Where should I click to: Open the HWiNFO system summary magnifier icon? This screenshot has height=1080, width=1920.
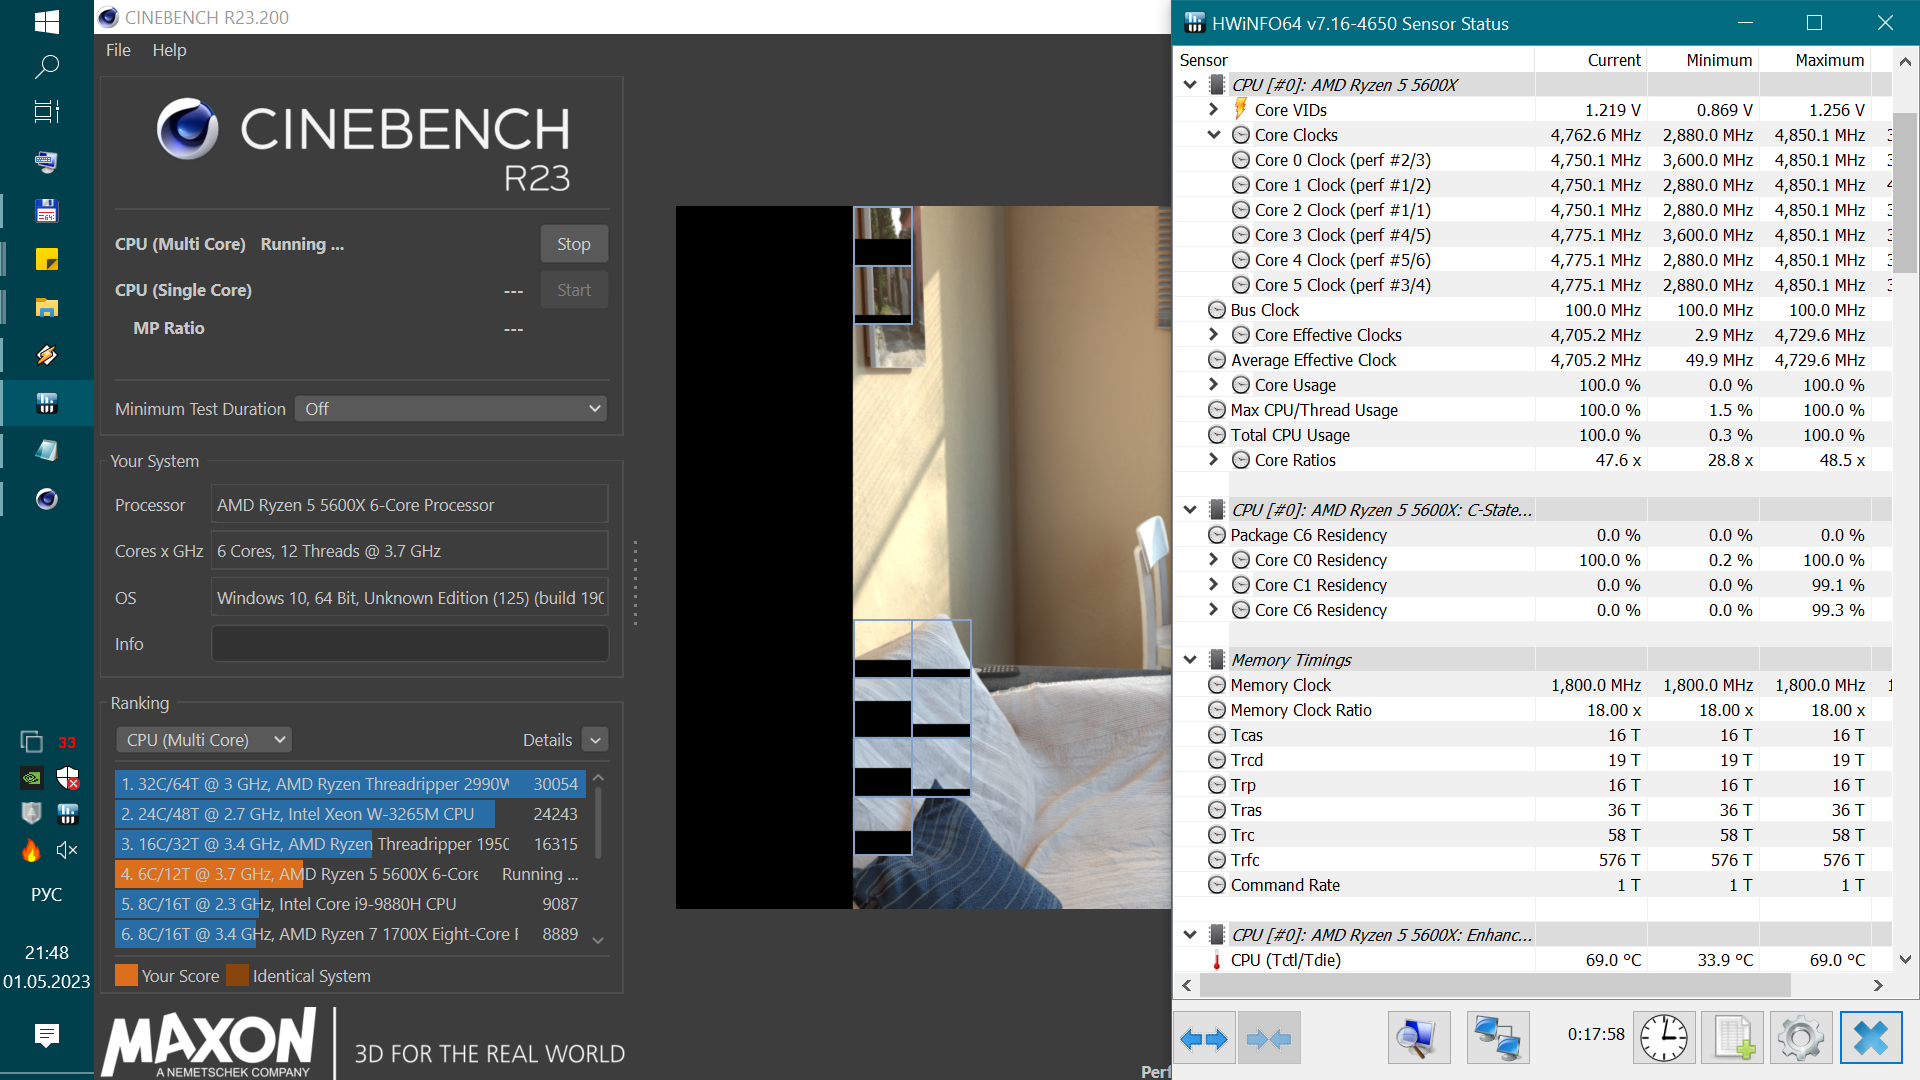click(x=1418, y=1039)
